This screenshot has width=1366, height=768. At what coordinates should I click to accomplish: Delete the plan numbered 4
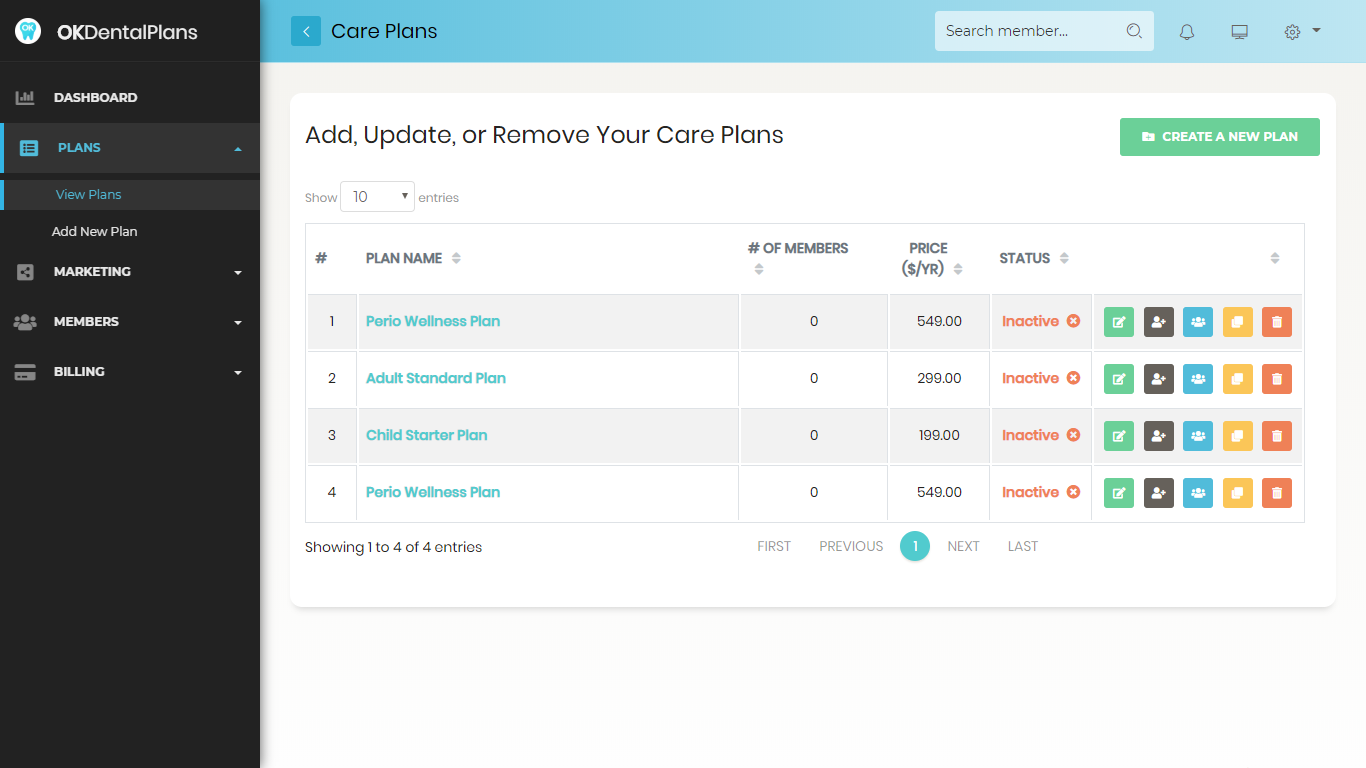click(x=1277, y=493)
